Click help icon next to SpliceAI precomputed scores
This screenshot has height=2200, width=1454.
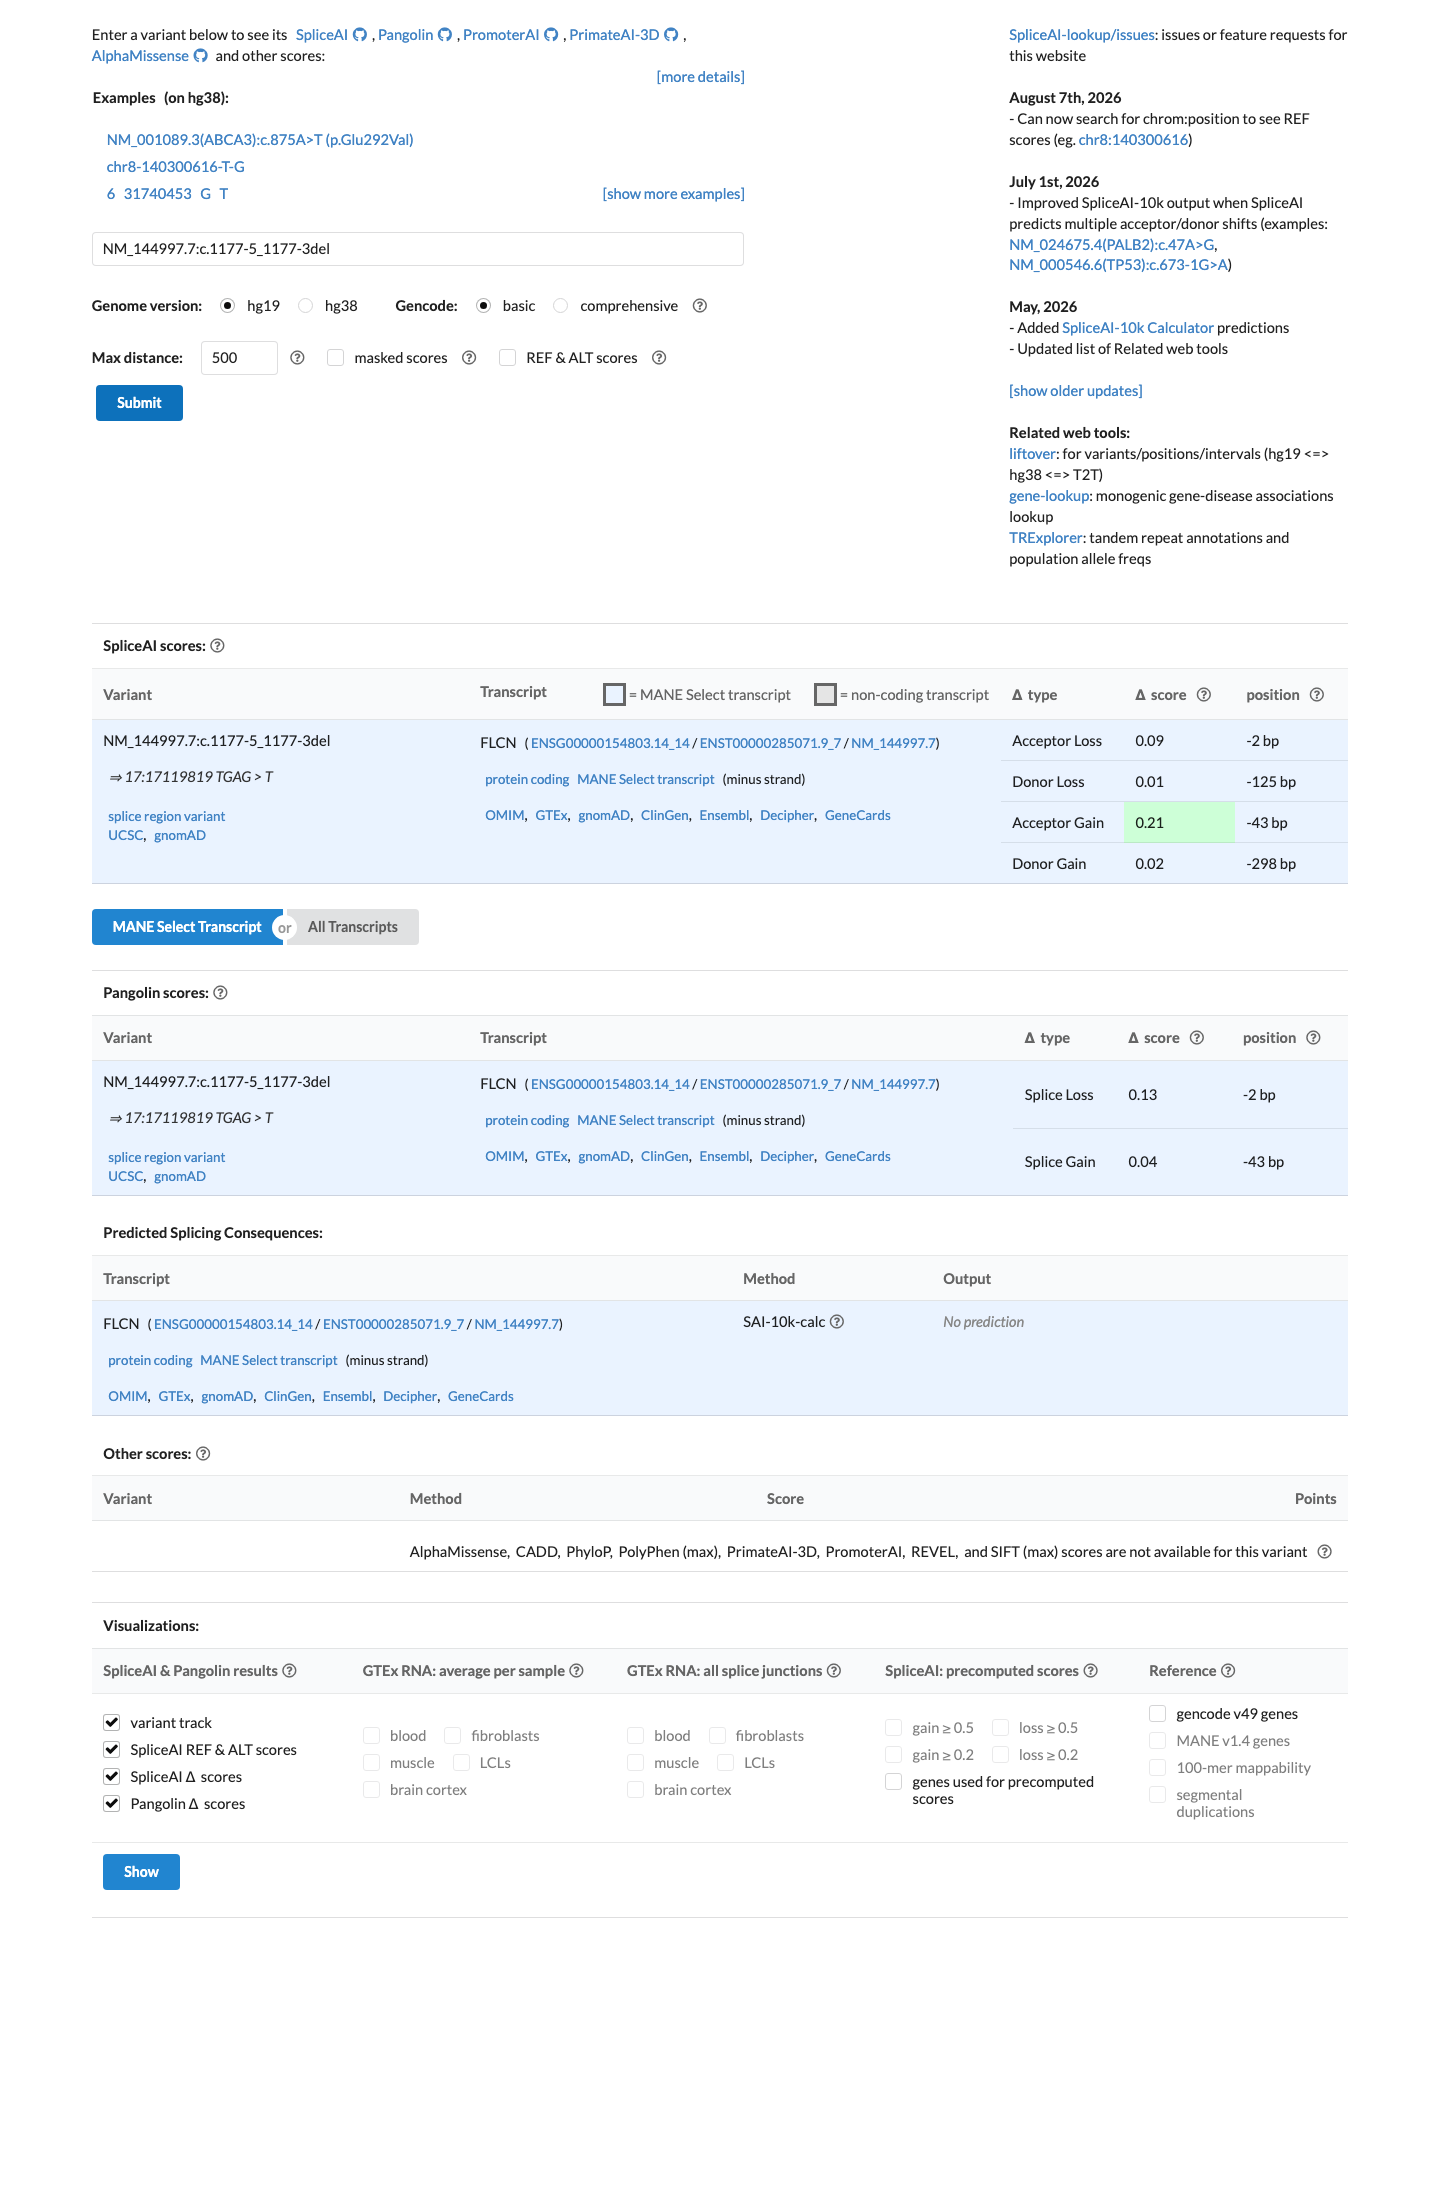click(x=1091, y=1671)
